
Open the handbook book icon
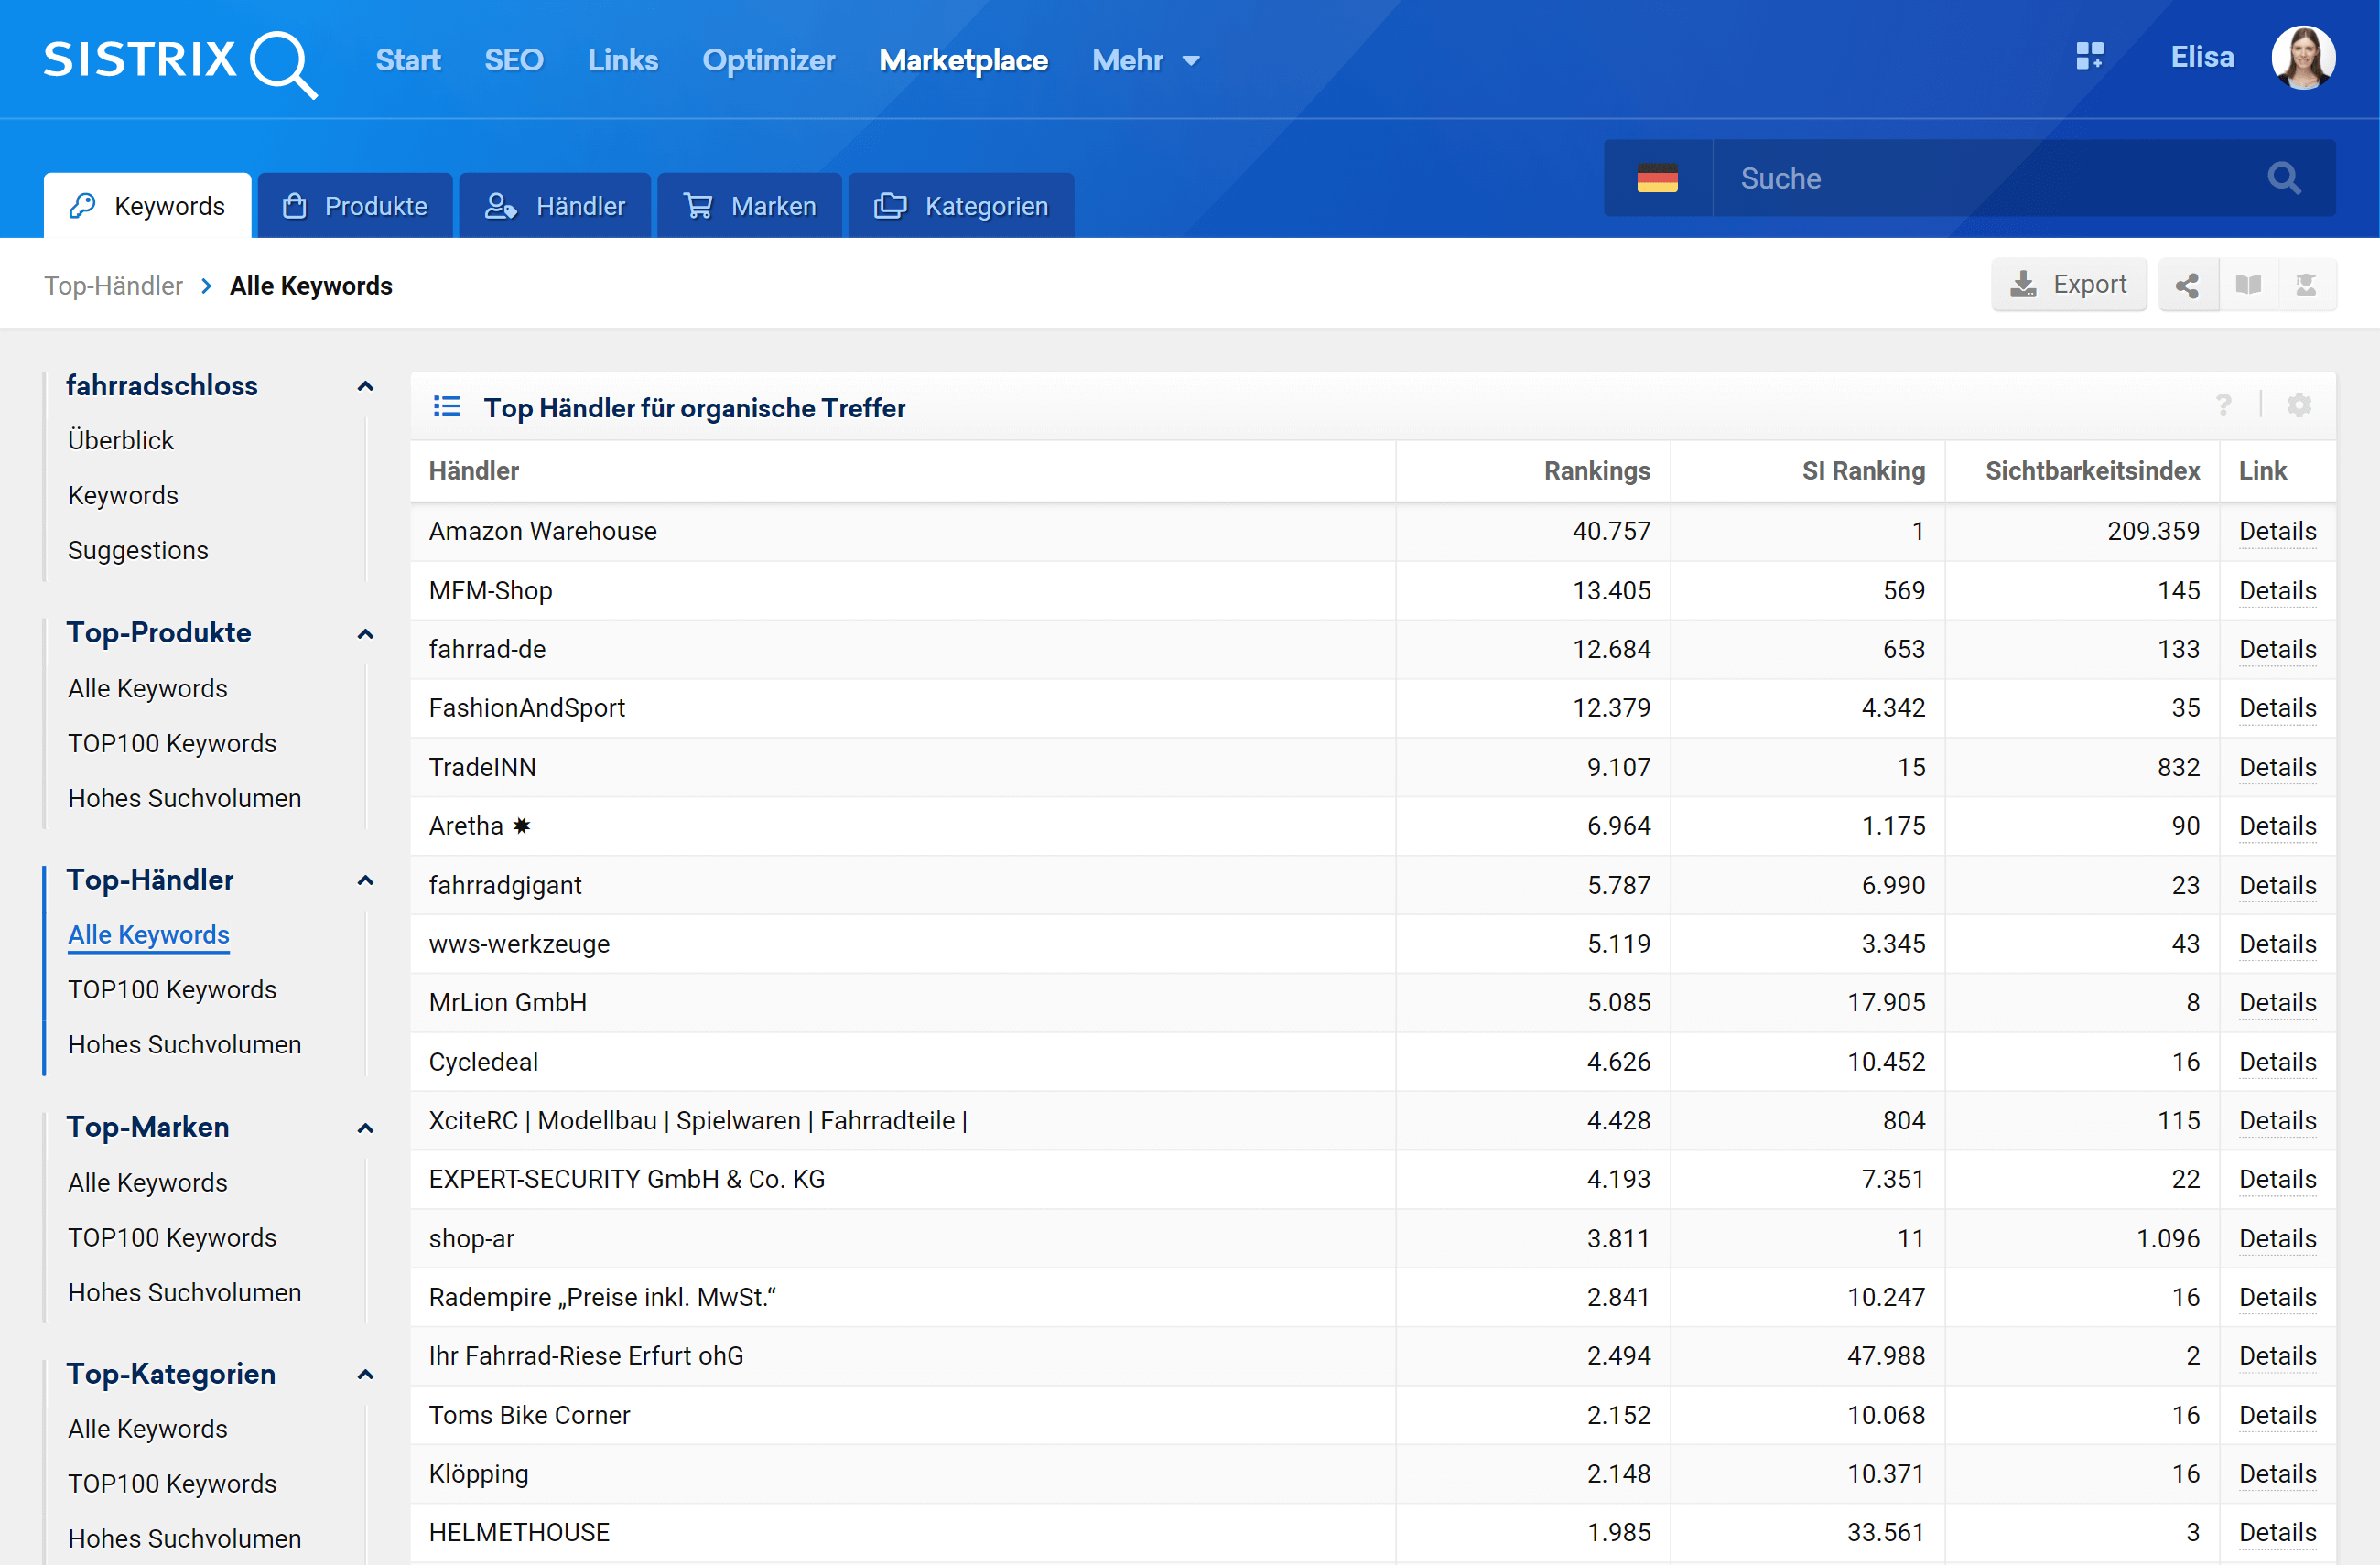tap(2247, 286)
